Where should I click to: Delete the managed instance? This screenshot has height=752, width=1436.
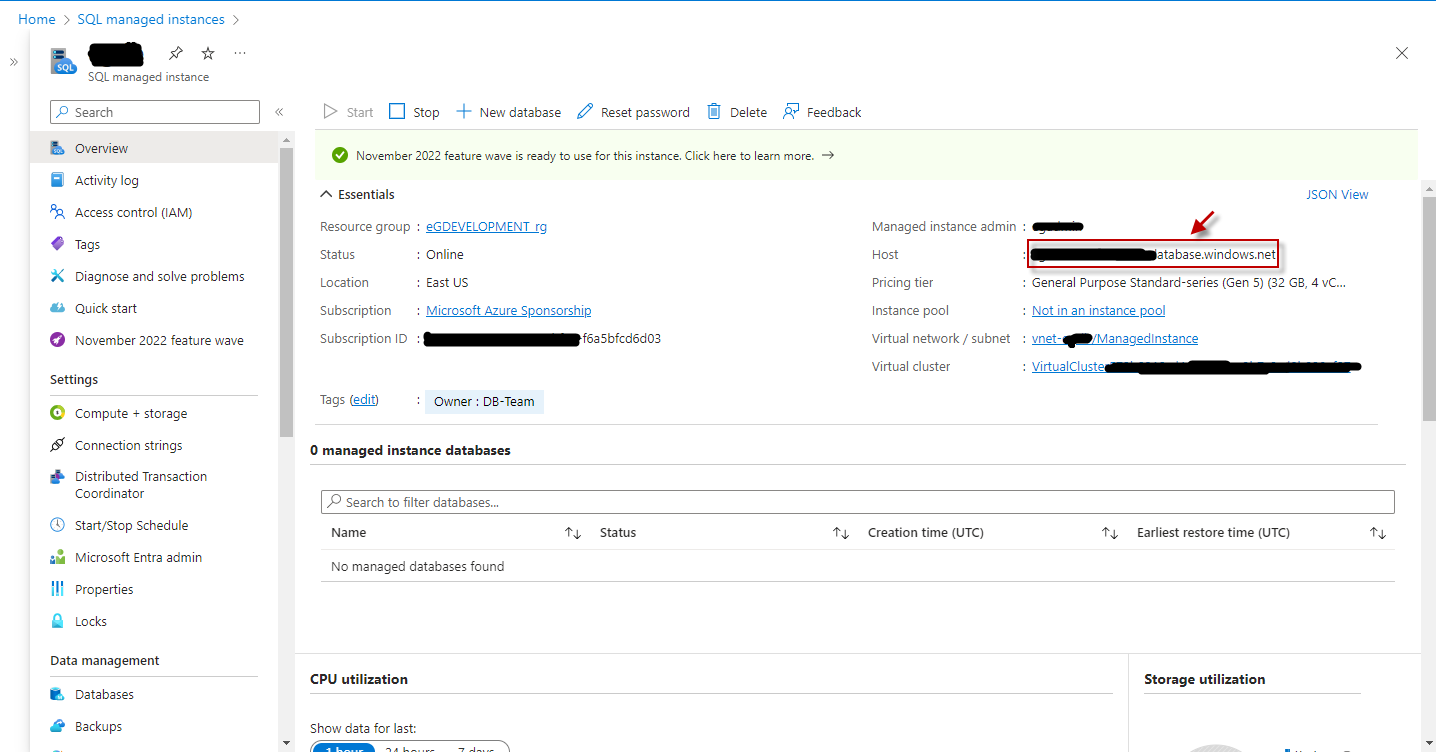(737, 112)
